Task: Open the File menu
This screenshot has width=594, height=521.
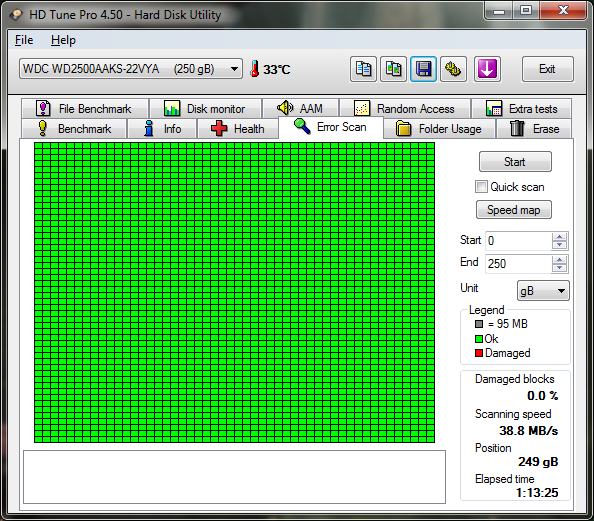Action: click(x=24, y=40)
